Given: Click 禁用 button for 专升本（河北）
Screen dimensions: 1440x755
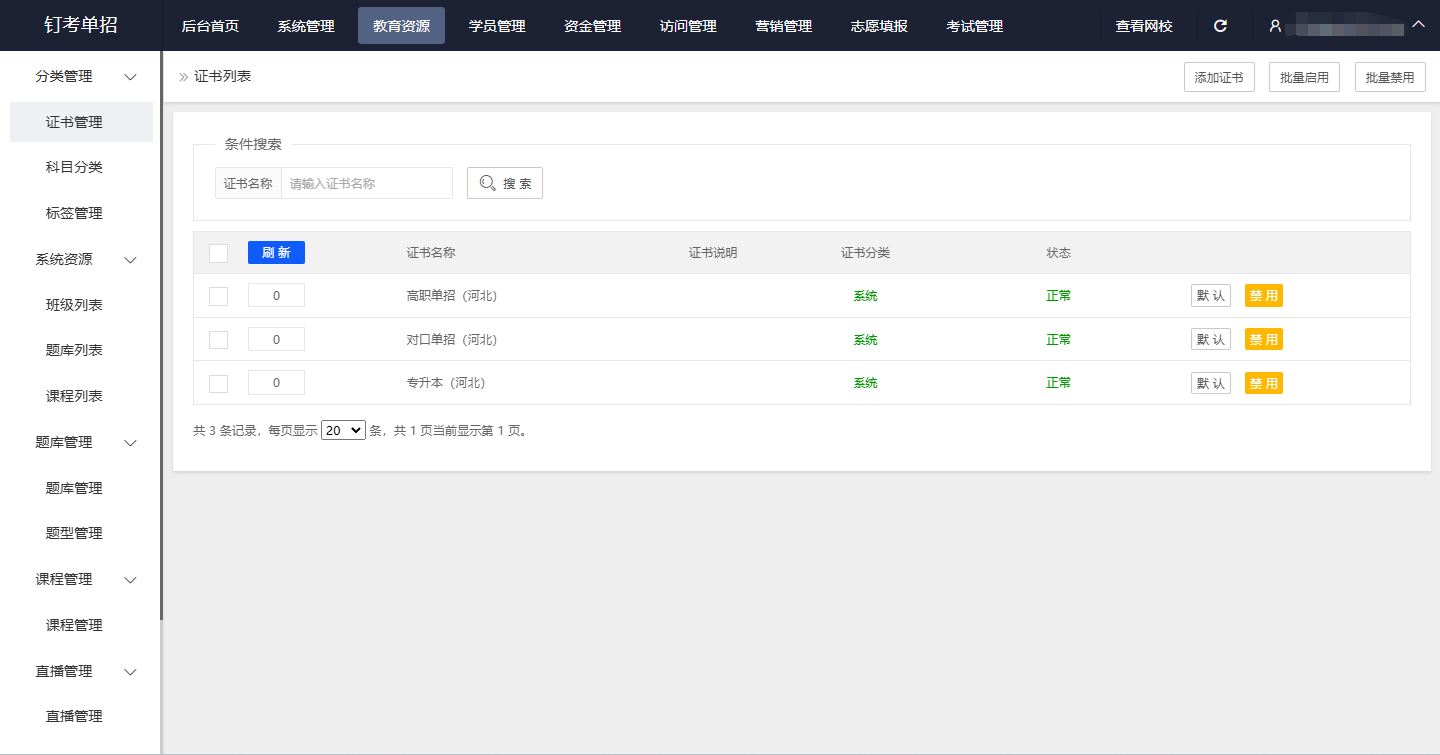Looking at the screenshot, I should point(1263,384).
